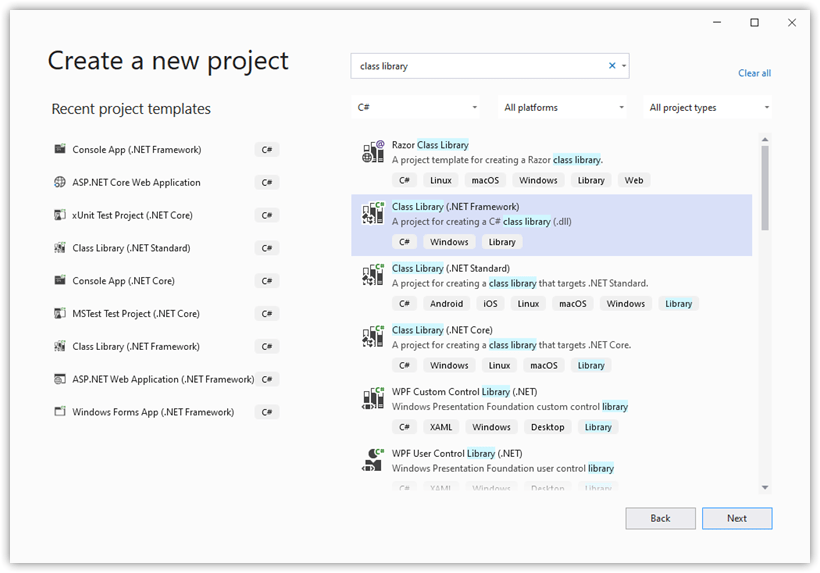Click the Class Library (.NET Framework) result icon
Screen dimensions: 820x573
[x=373, y=213]
